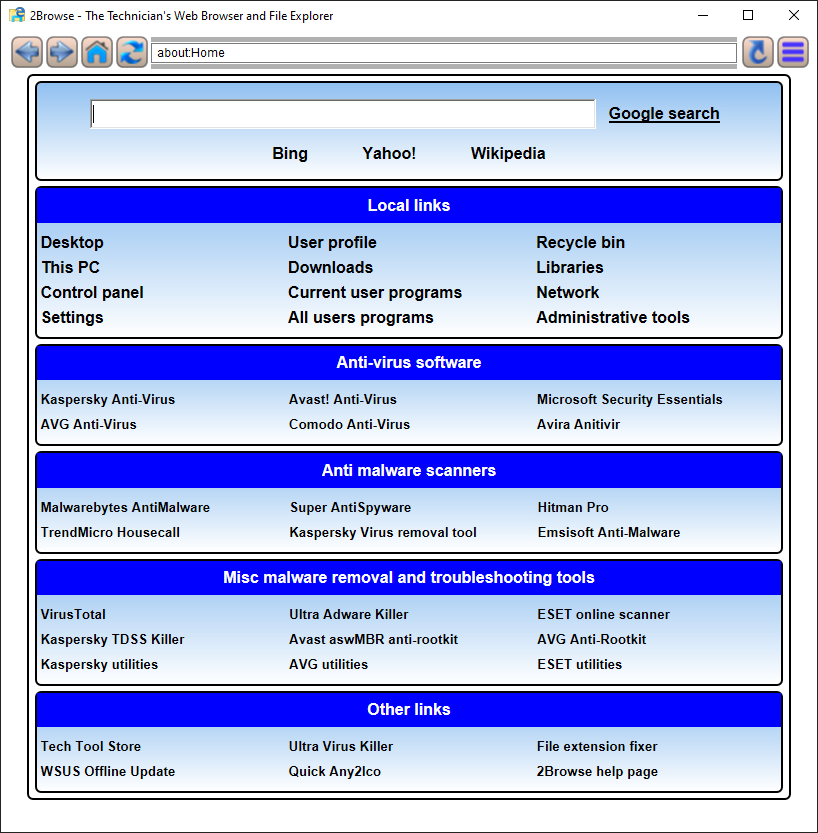Open the Control panel local link
The image size is (818, 833).
coord(92,293)
